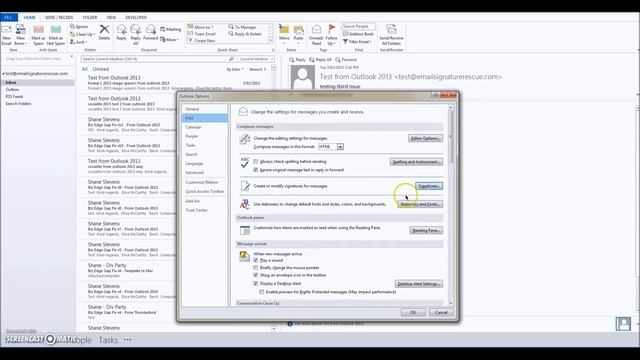Click the Reply icon in Respond group
This screenshot has height=360, width=640.
point(121,32)
